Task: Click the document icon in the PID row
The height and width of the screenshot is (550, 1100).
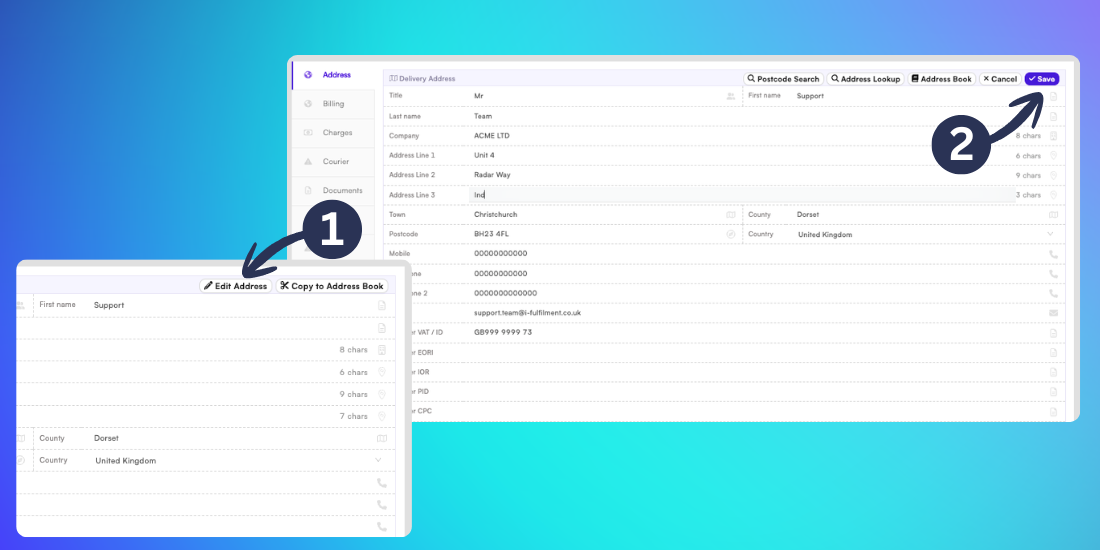Action: point(1053,391)
